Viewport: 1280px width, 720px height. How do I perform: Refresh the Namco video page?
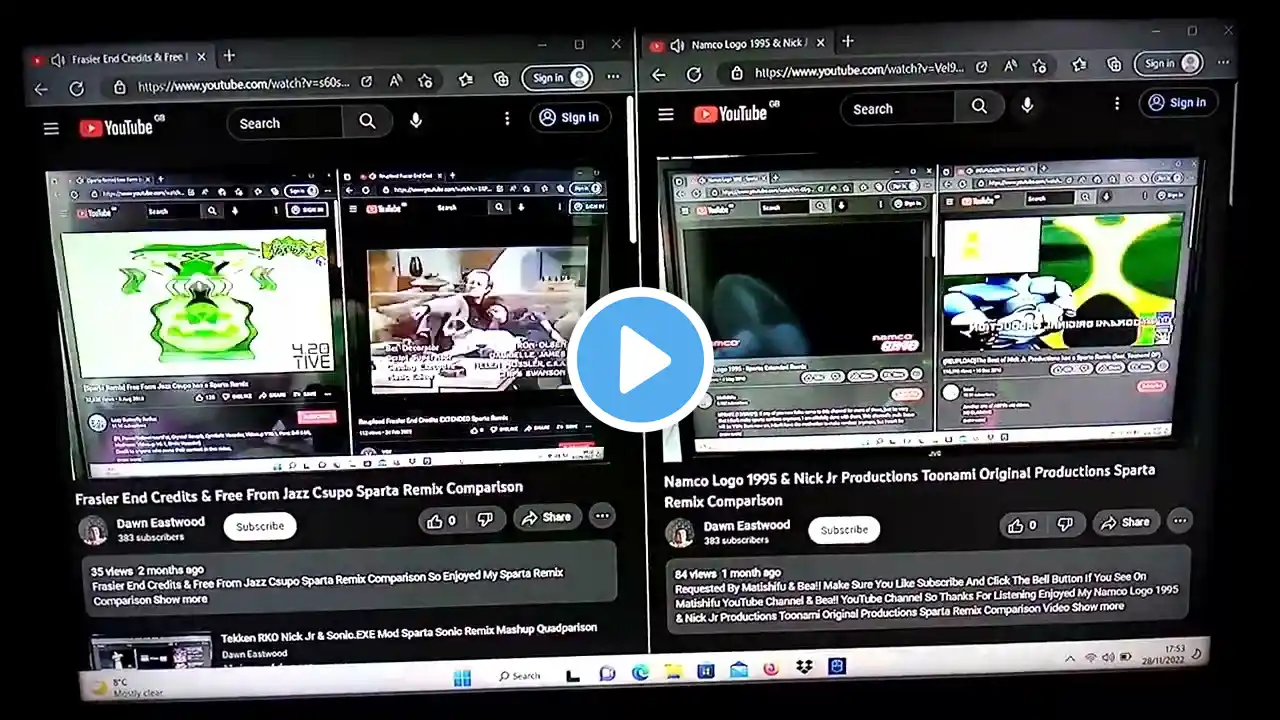[694, 74]
